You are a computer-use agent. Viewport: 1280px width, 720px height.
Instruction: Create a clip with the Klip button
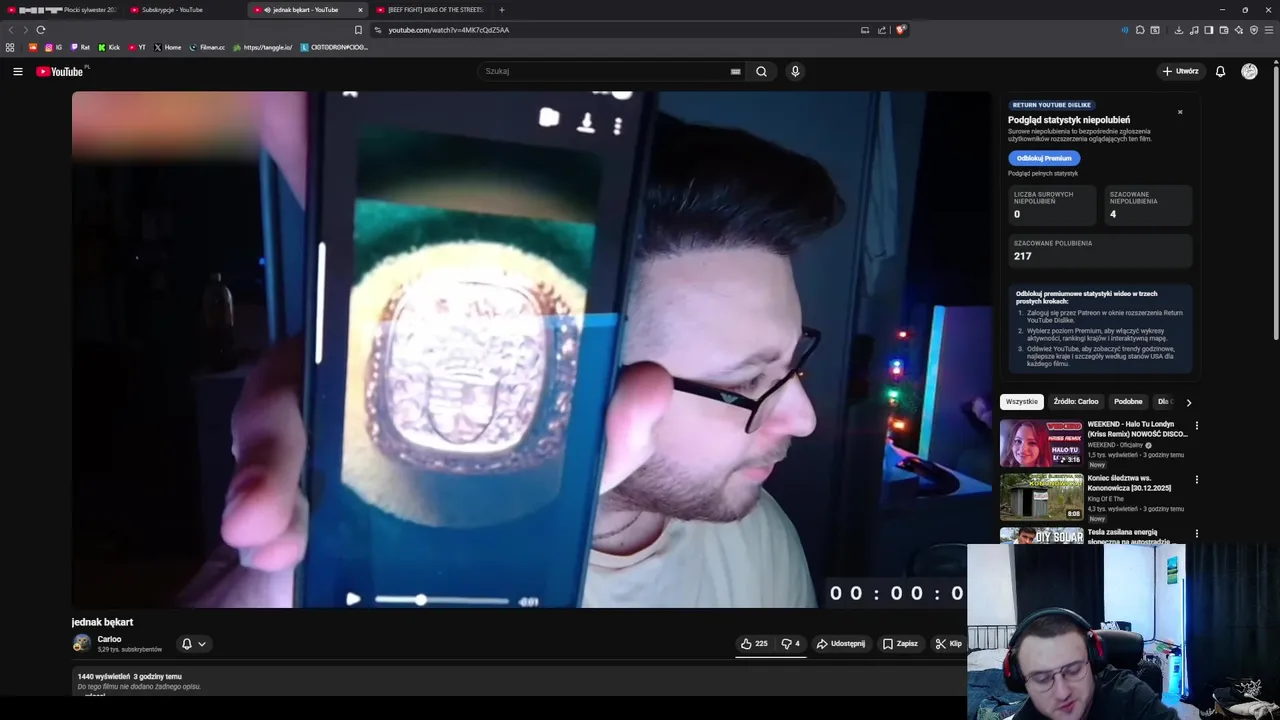tap(948, 644)
